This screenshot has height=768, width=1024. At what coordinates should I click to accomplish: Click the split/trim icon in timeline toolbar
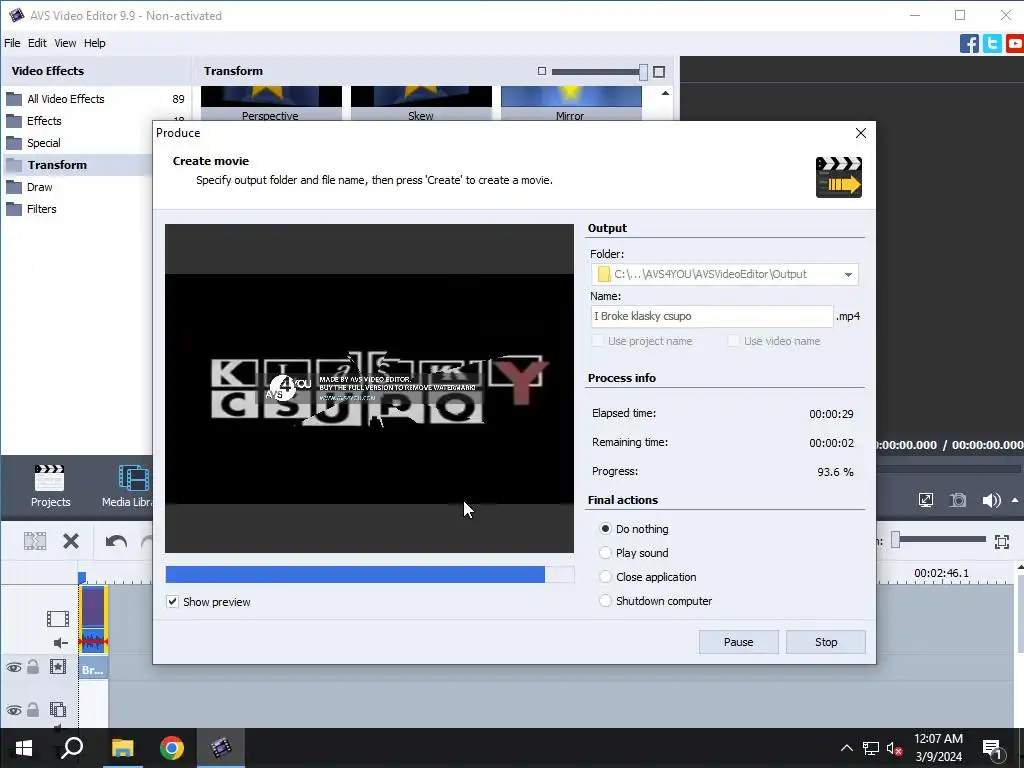tap(35, 541)
